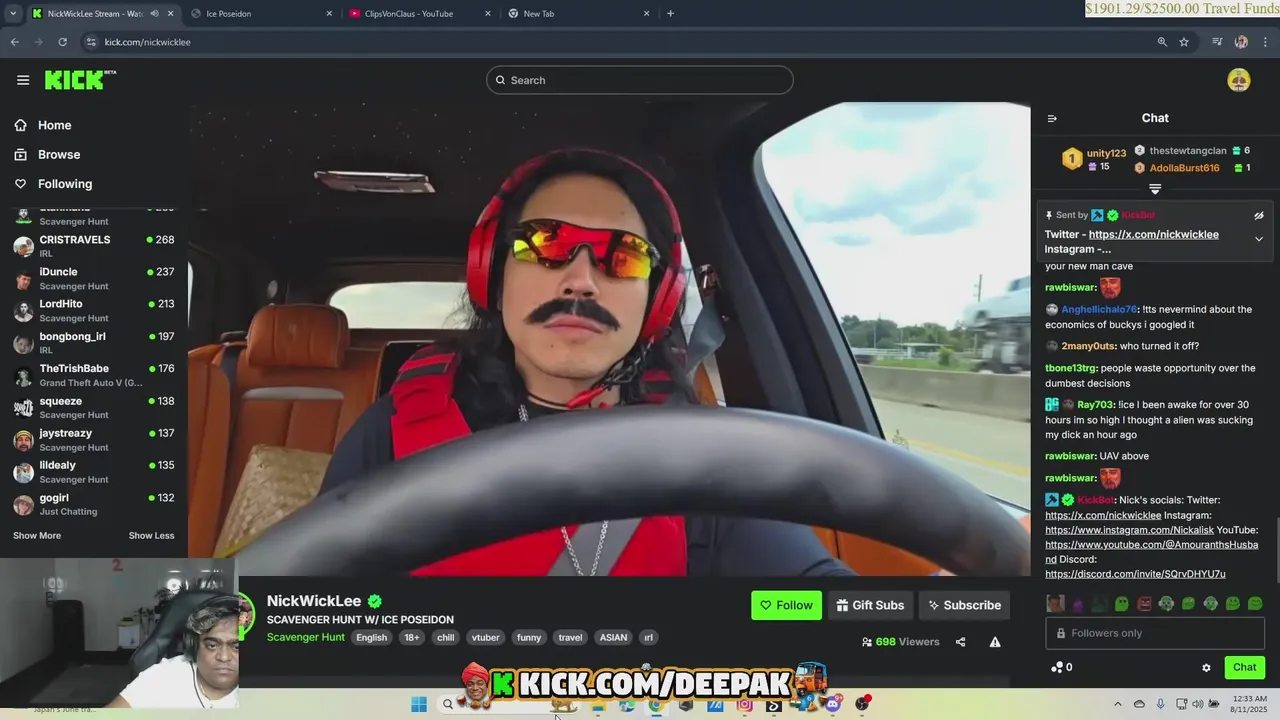Open the browser tab search dropdown
The width and height of the screenshot is (1280, 720).
click(12, 14)
